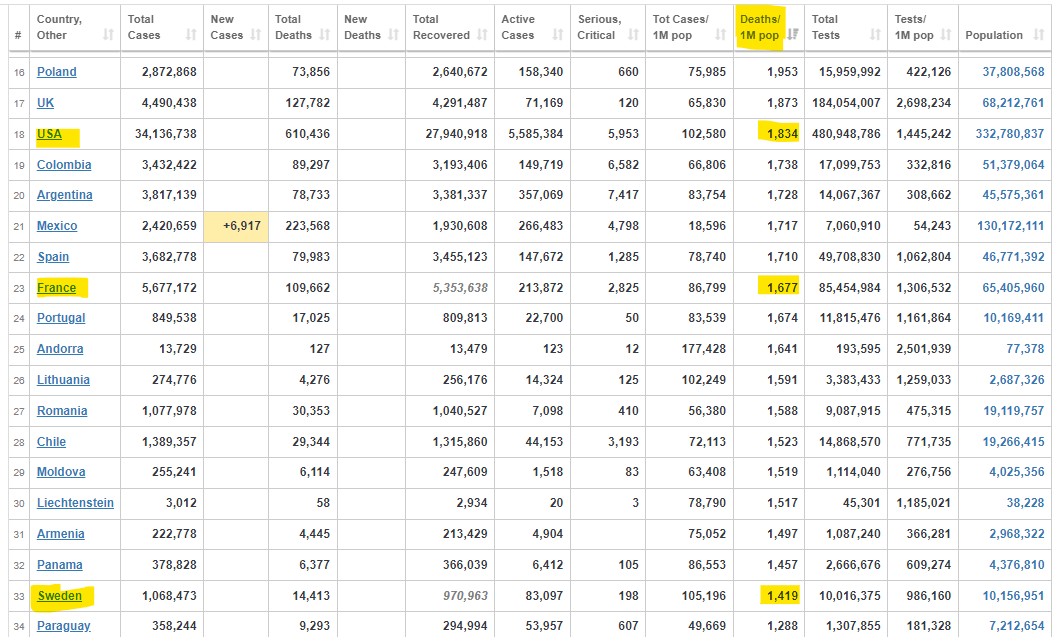The width and height of the screenshot is (1052, 637).
Task: Select Lithuania active cases value 14,324
Action: pyautogui.click(x=544, y=379)
